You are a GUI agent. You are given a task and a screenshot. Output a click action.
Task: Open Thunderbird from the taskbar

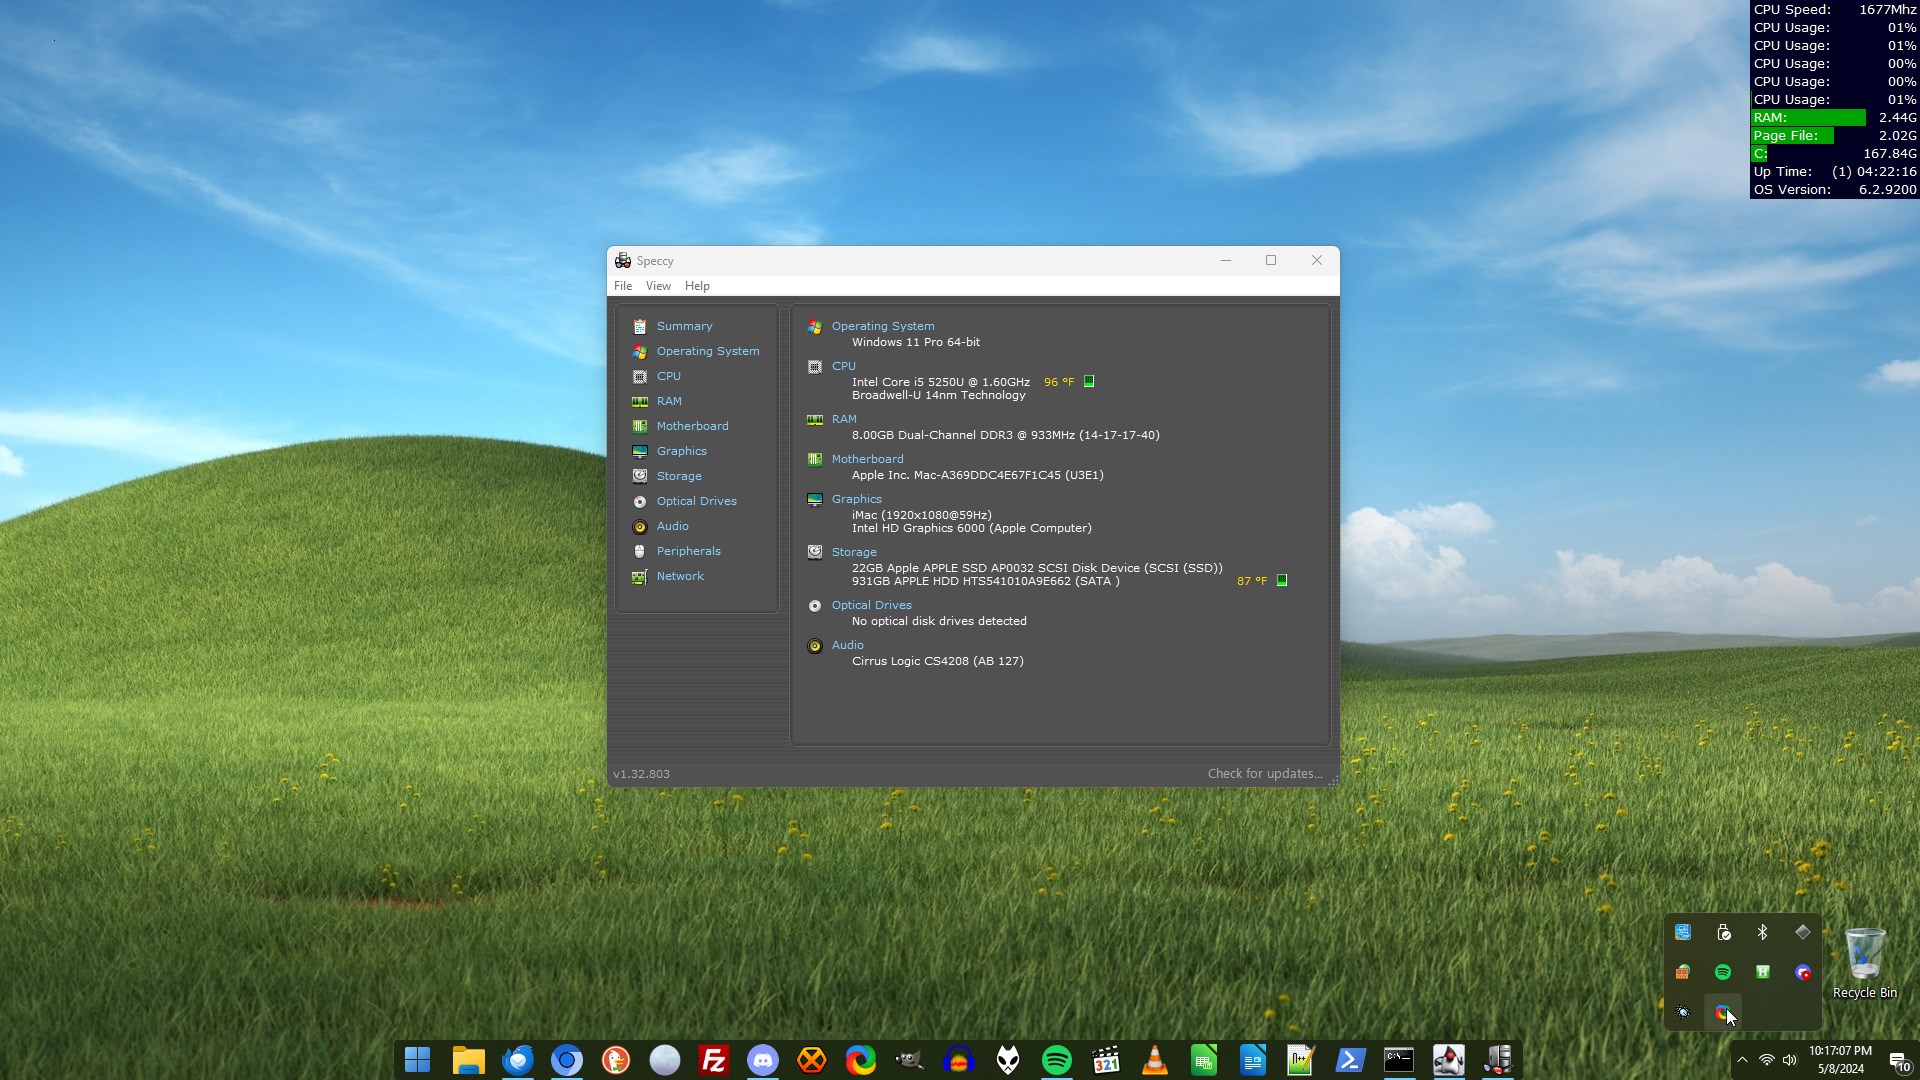[518, 1060]
